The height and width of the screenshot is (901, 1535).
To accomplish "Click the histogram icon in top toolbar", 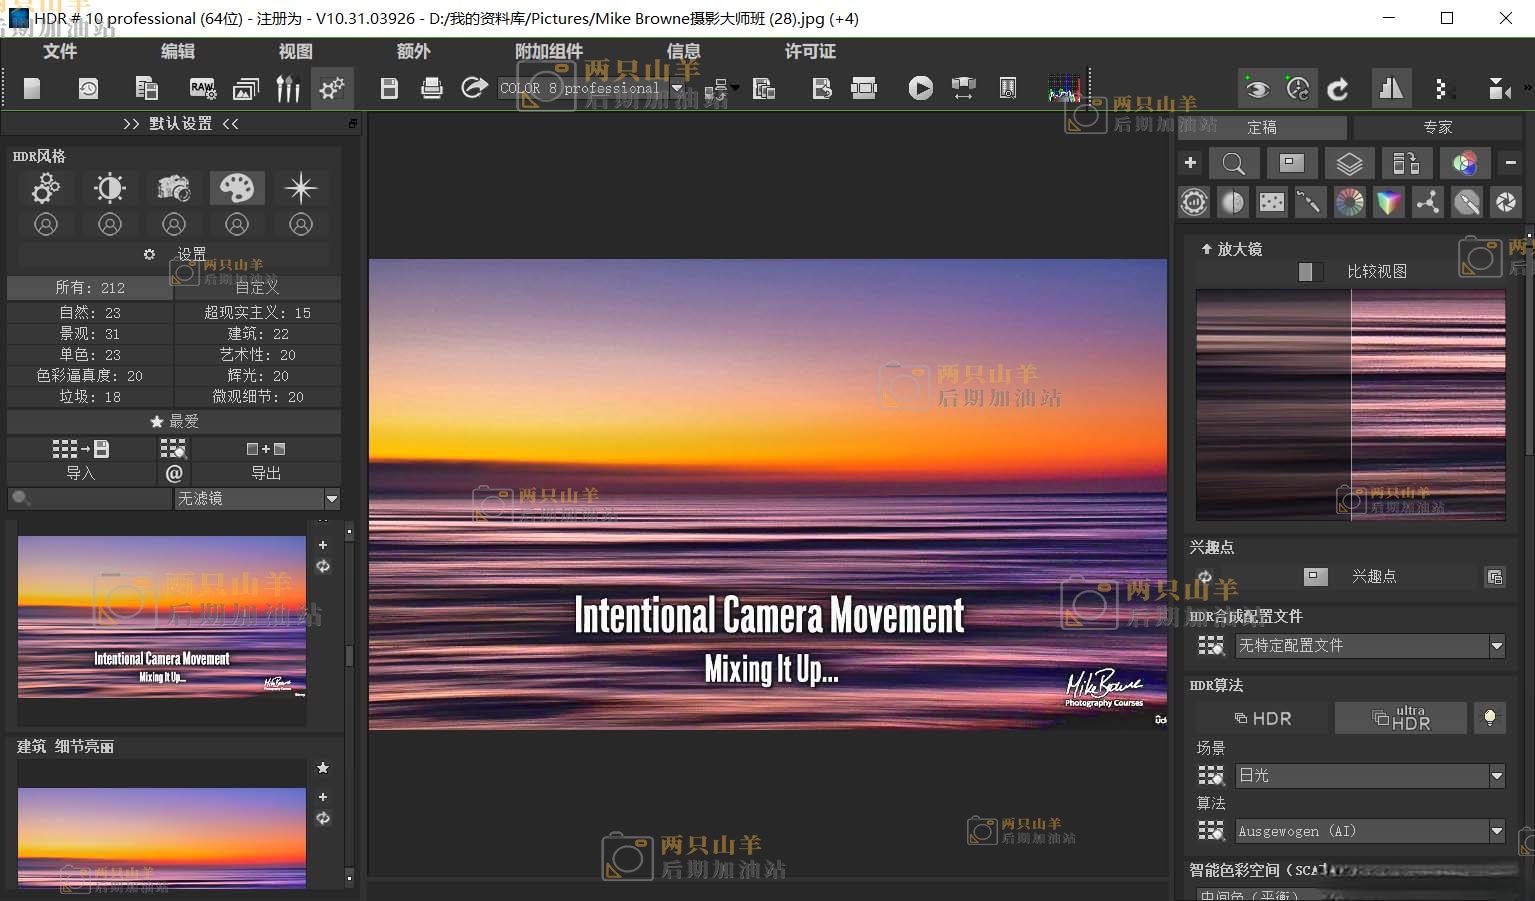I will click(x=1064, y=89).
